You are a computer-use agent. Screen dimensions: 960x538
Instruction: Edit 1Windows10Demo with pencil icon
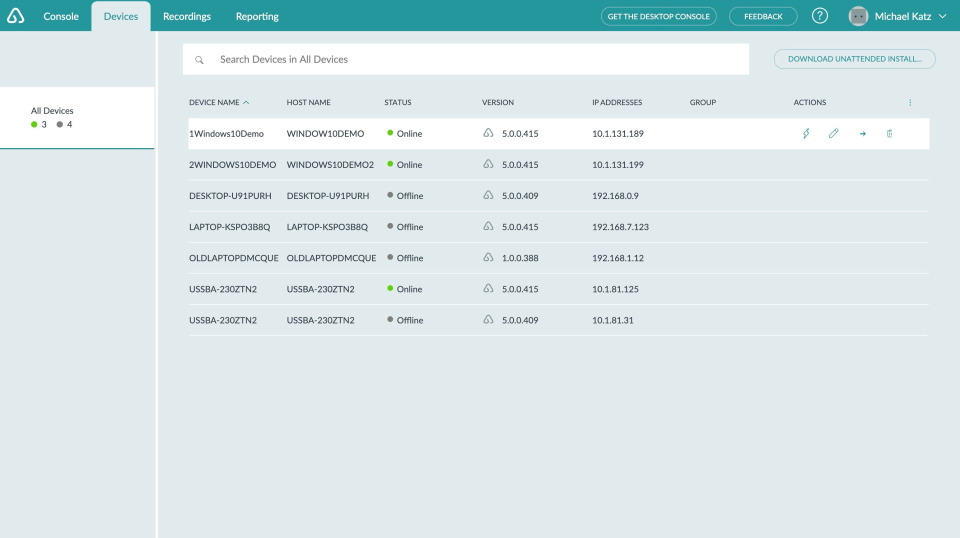click(x=833, y=133)
